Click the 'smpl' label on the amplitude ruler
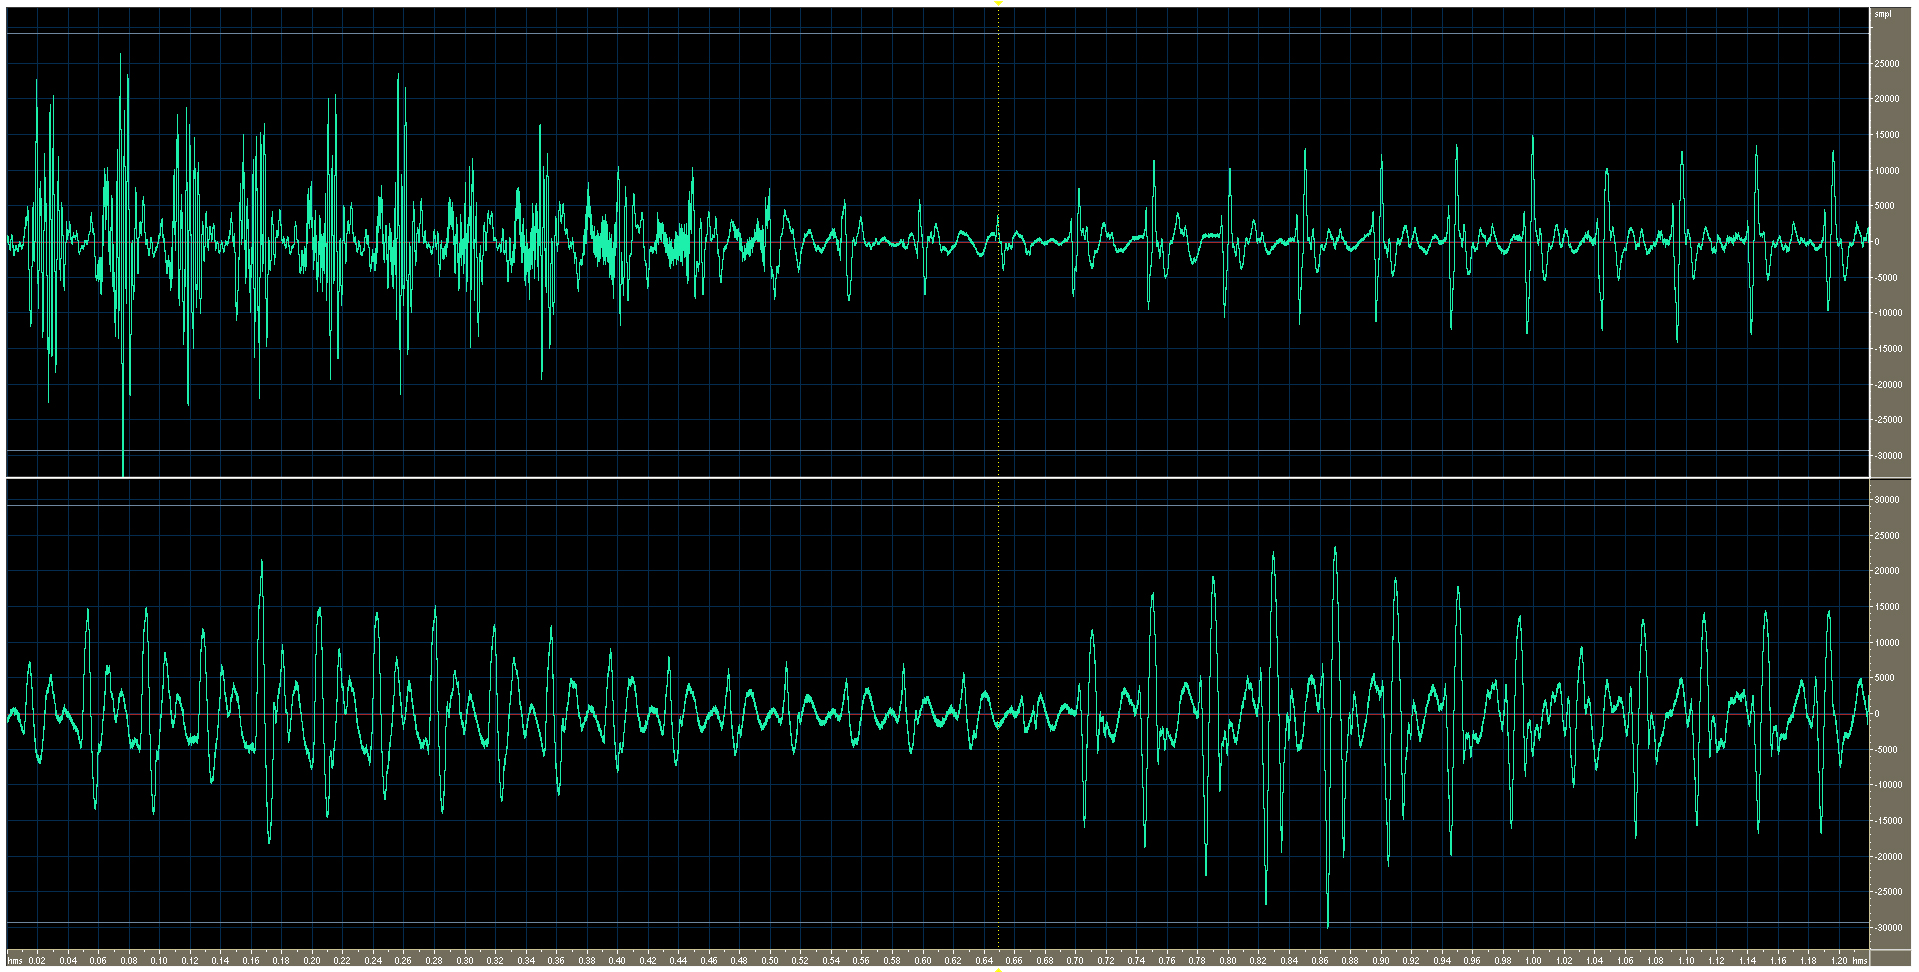1919x972 pixels. (x=1883, y=14)
